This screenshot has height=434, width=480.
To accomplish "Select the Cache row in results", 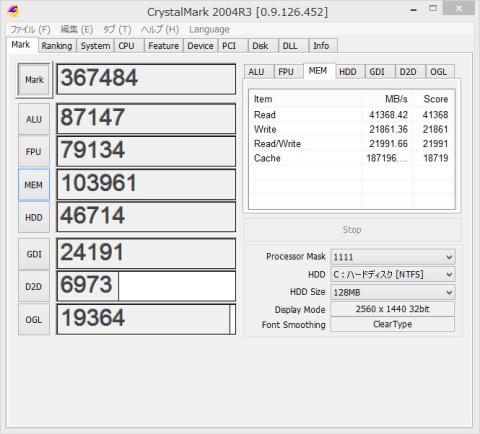I will point(351,158).
